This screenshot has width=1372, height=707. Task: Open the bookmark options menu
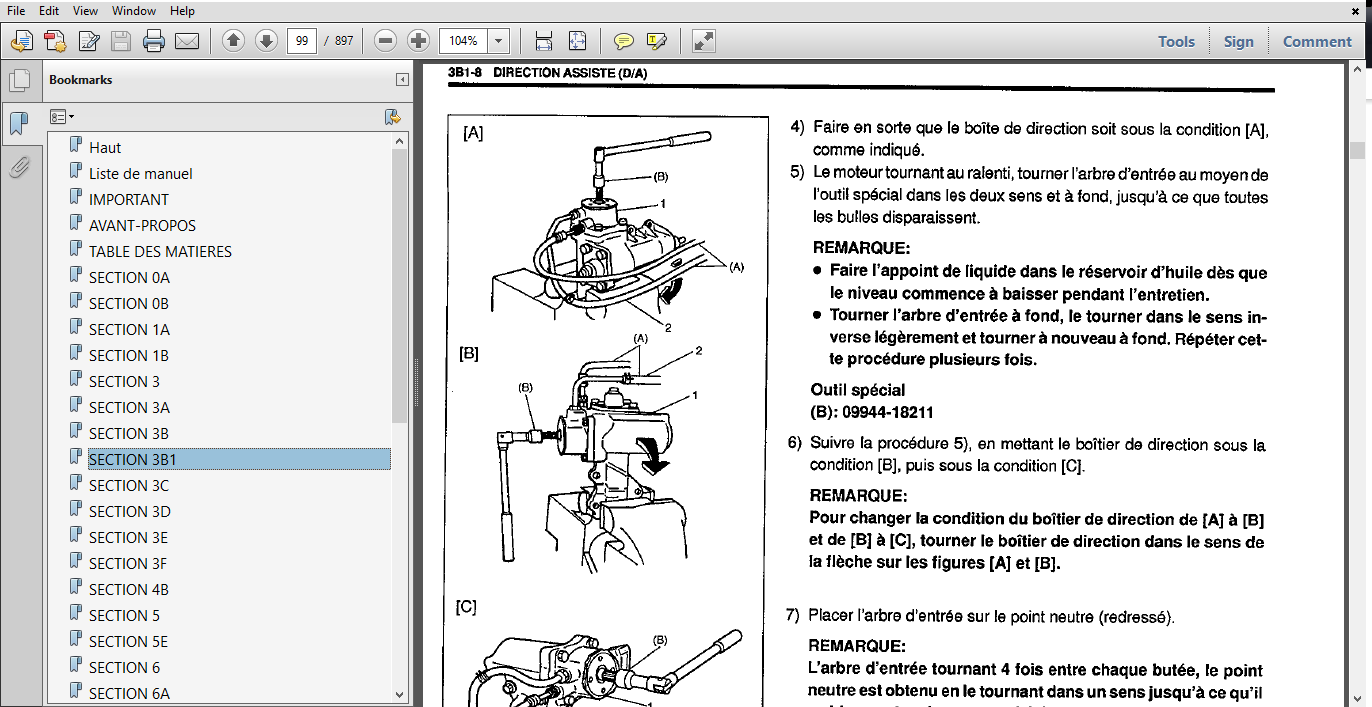(x=61, y=117)
